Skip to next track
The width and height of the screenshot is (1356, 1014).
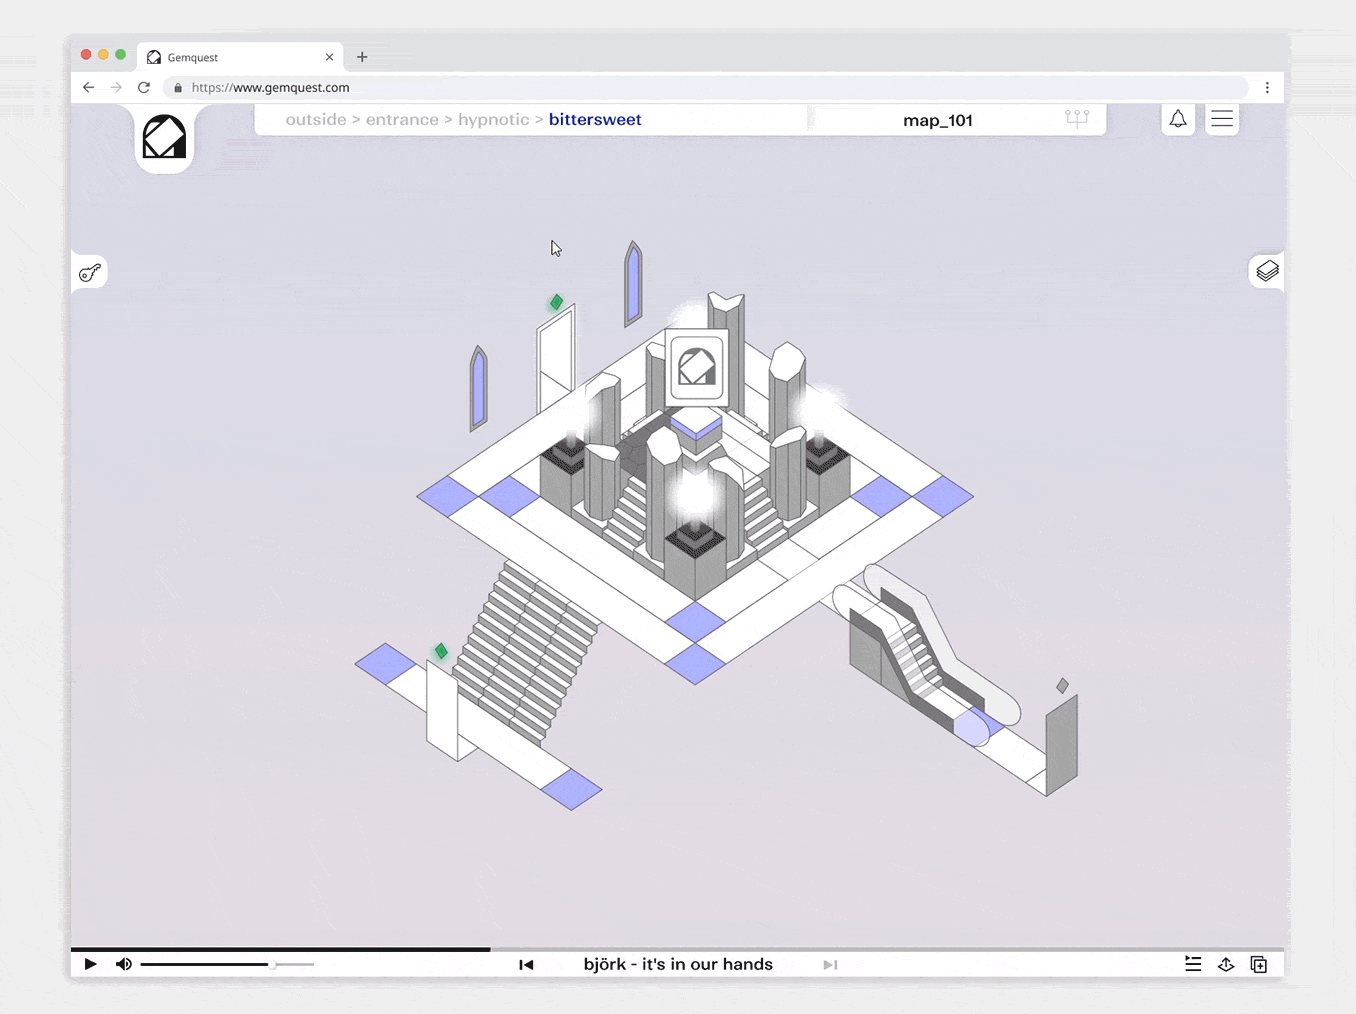pyautogui.click(x=830, y=964)
